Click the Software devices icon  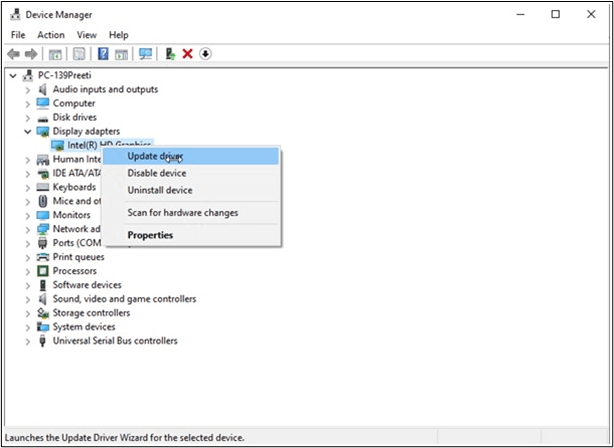point(43,285)
